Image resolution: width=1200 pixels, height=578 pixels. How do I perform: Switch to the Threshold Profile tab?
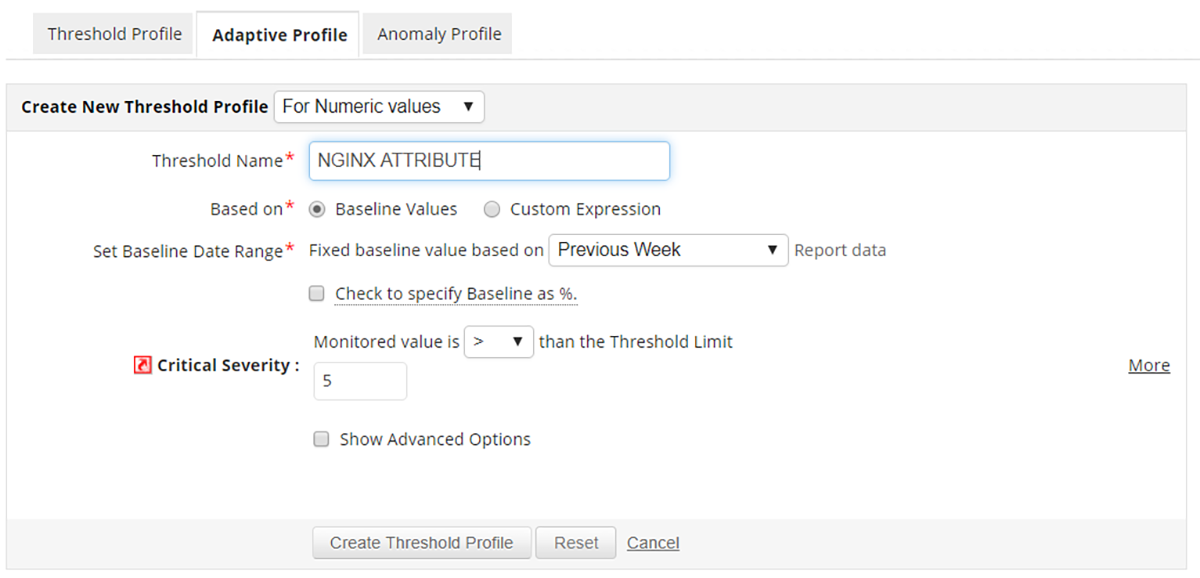coord(115,34)
